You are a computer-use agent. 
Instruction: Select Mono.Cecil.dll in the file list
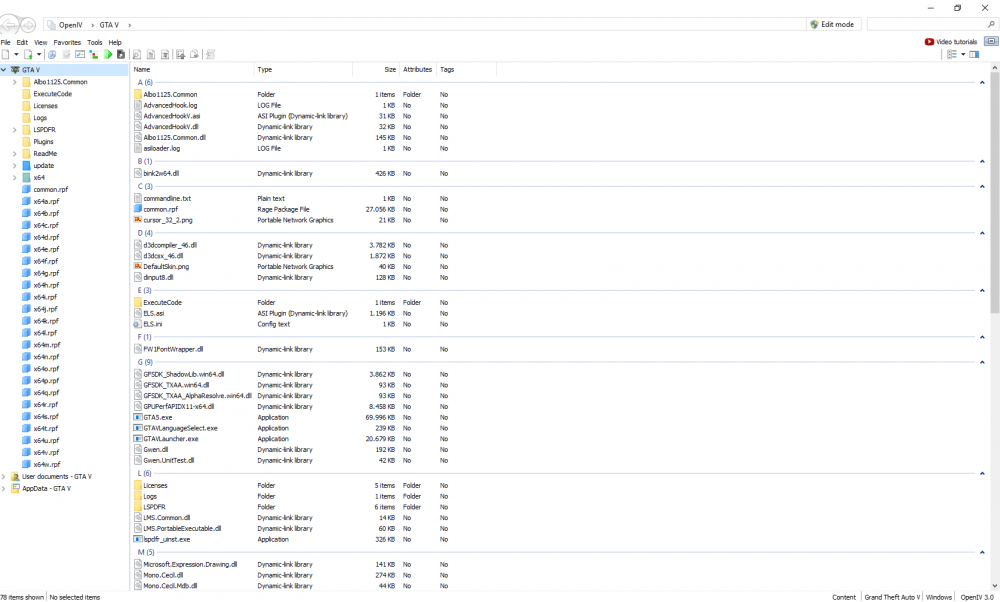pos(163,575)
